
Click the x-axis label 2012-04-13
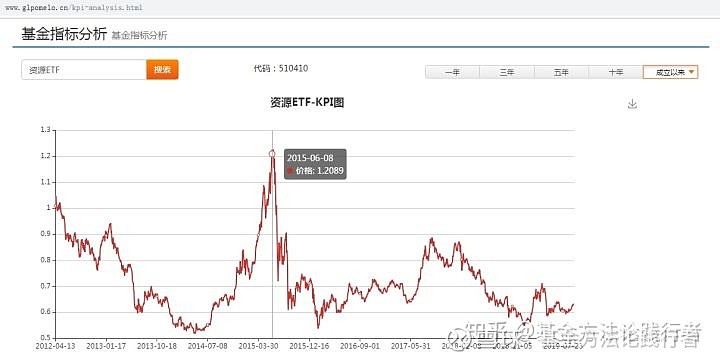pos(55,346)
